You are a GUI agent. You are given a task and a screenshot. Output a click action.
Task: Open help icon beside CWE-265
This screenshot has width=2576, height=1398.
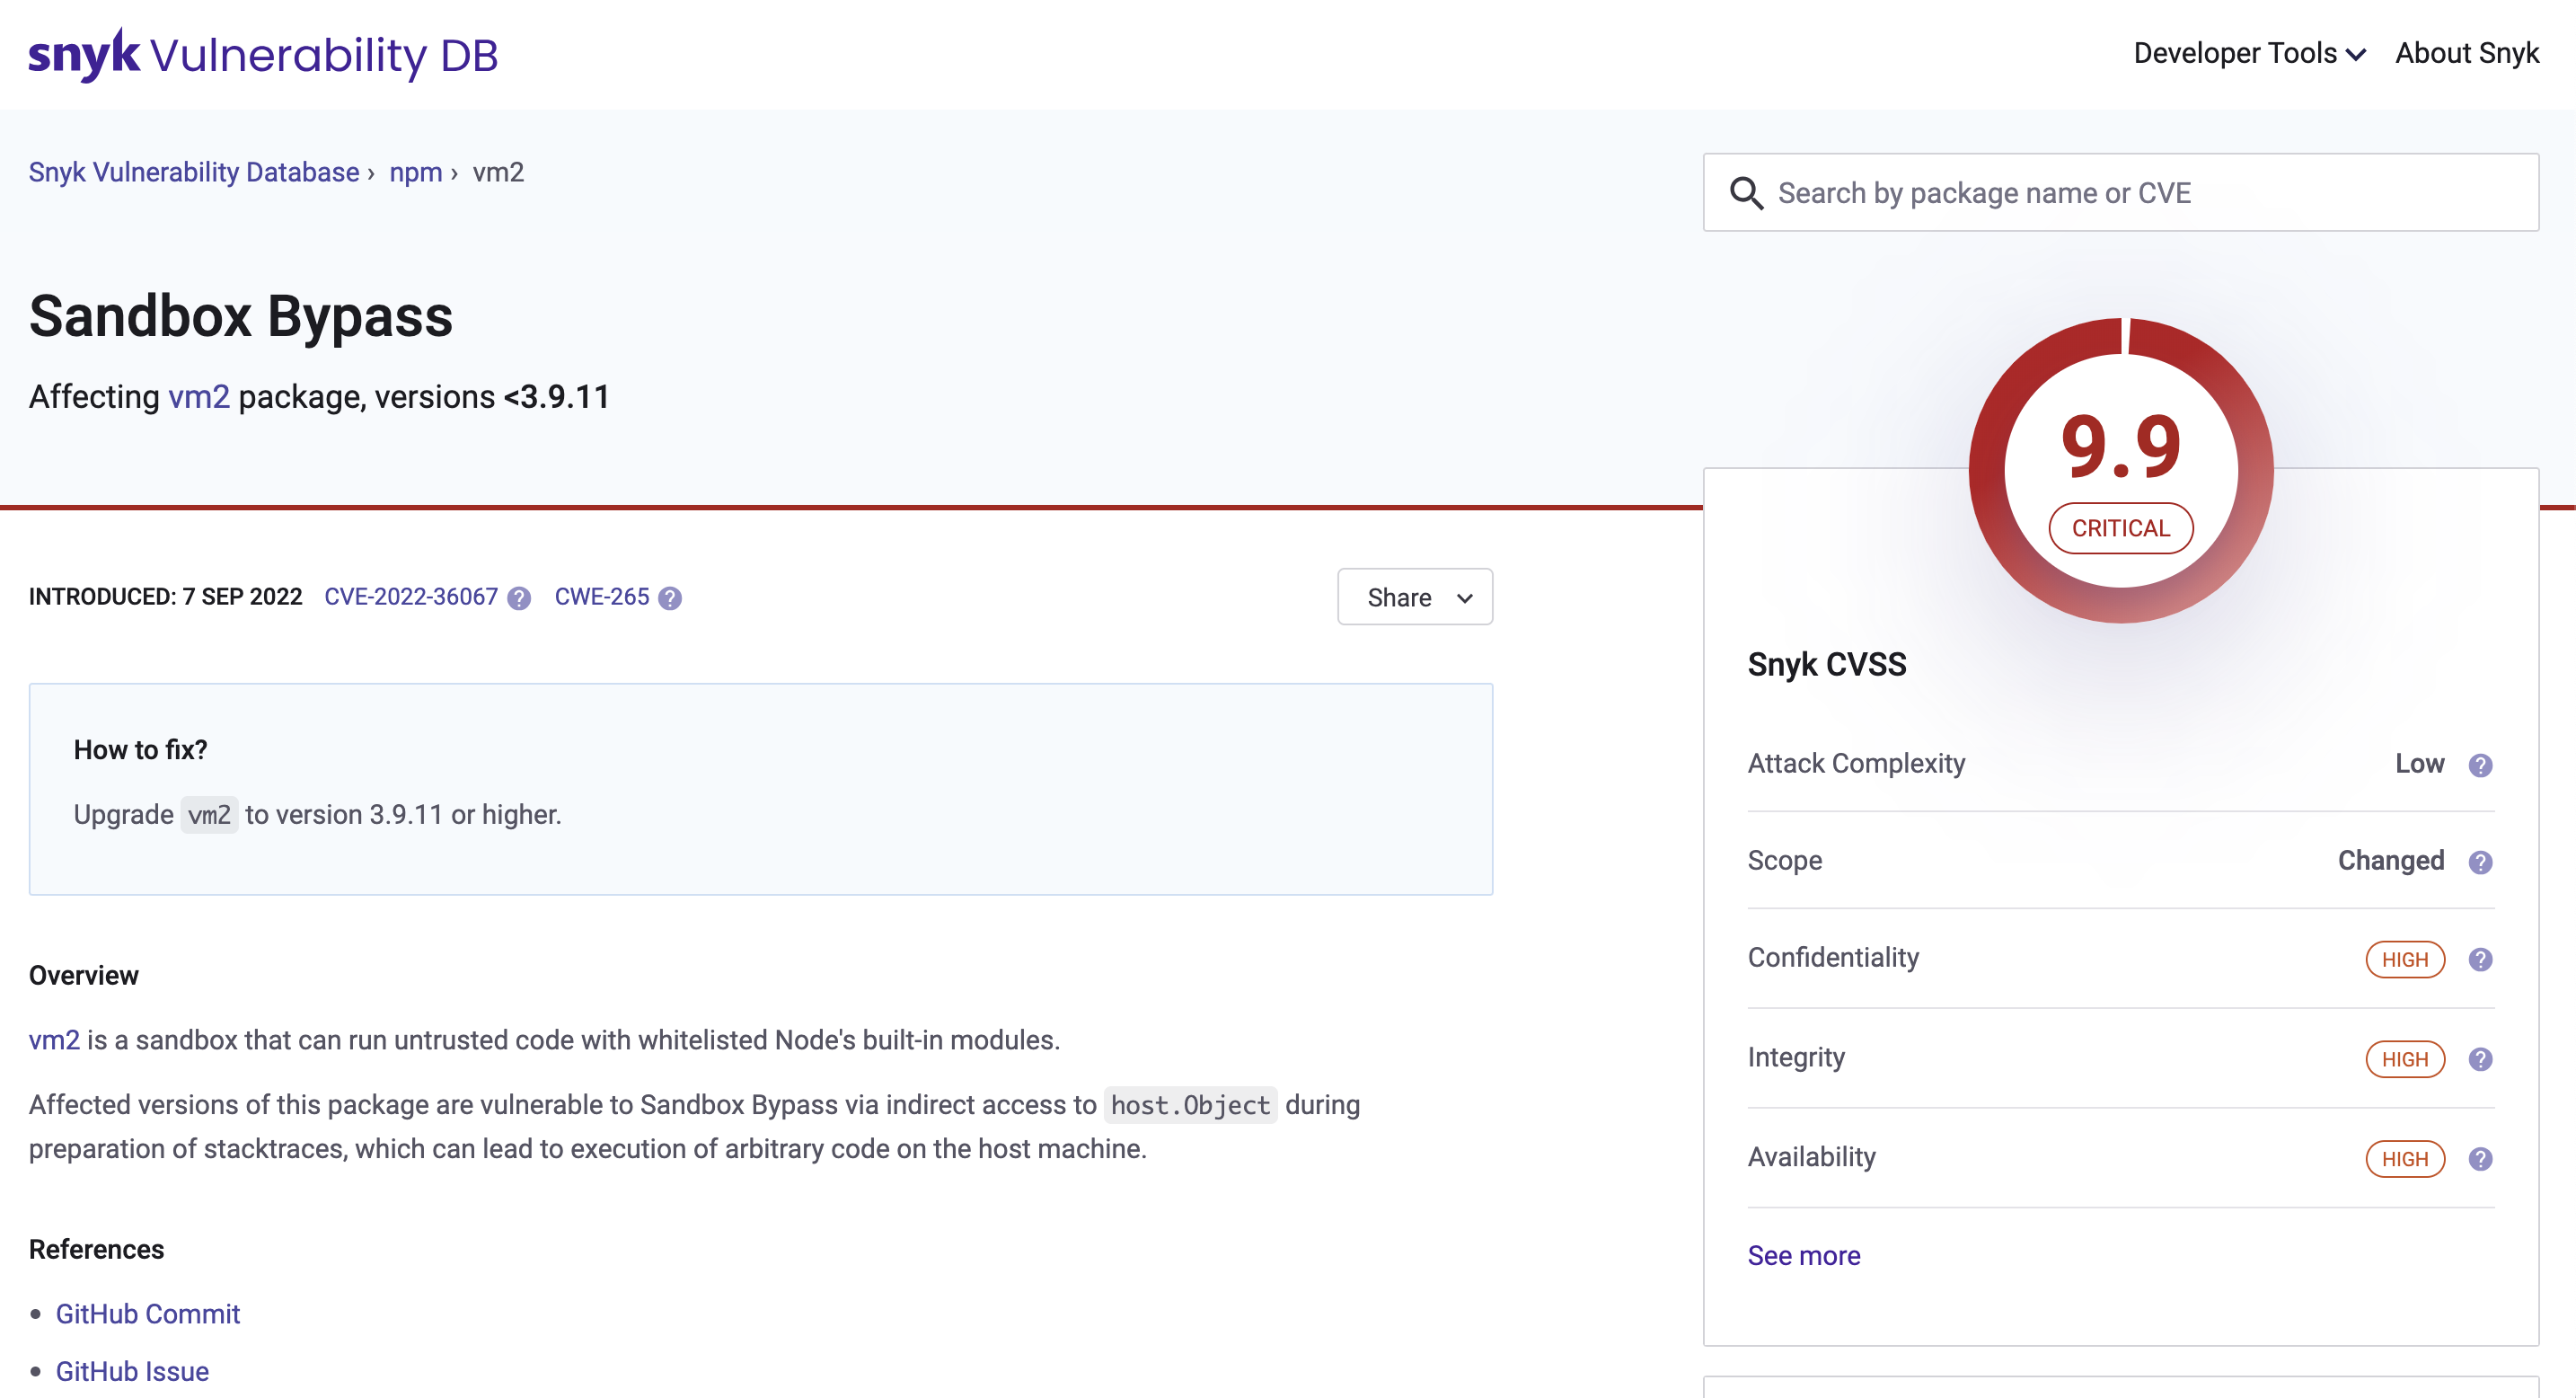(670, 598)
